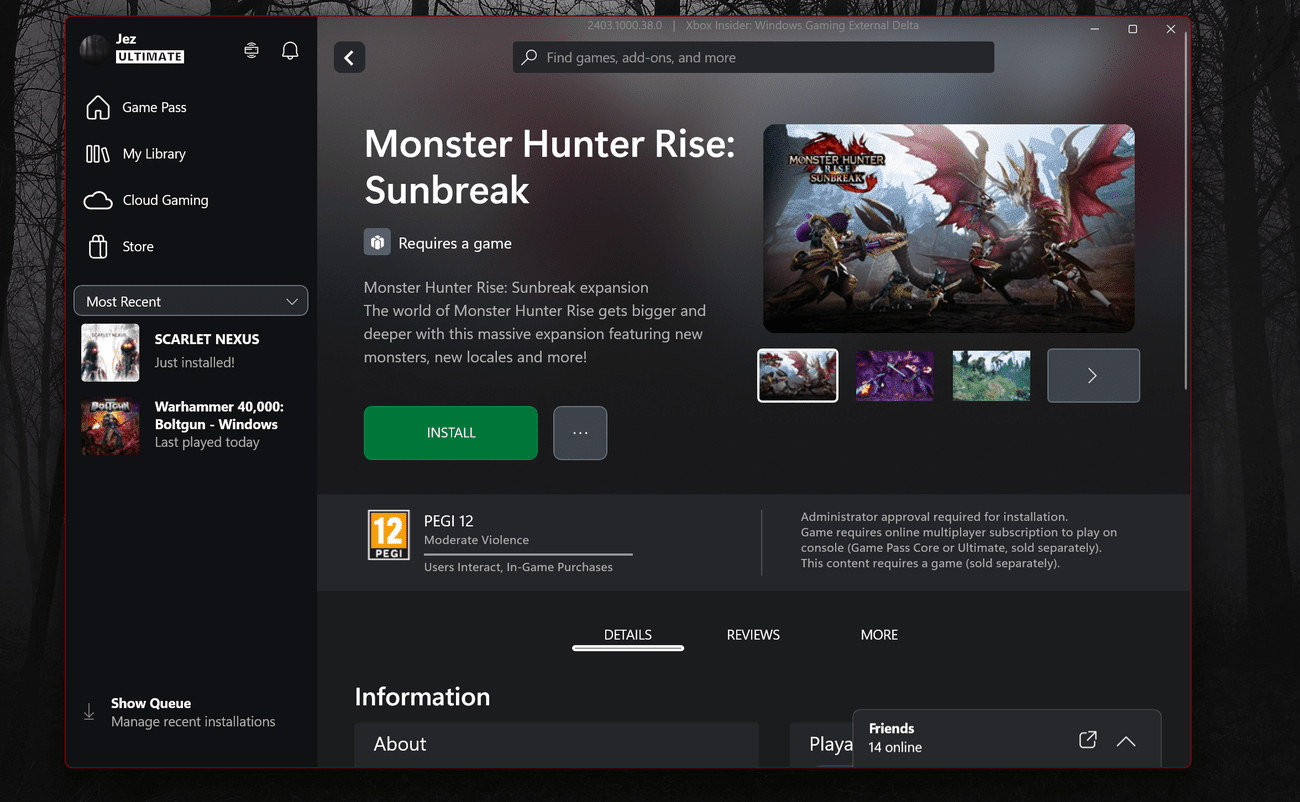Advance the screenshot carousel right arrow
This screenshot has height=802, width=1300.
point(1093,375)
